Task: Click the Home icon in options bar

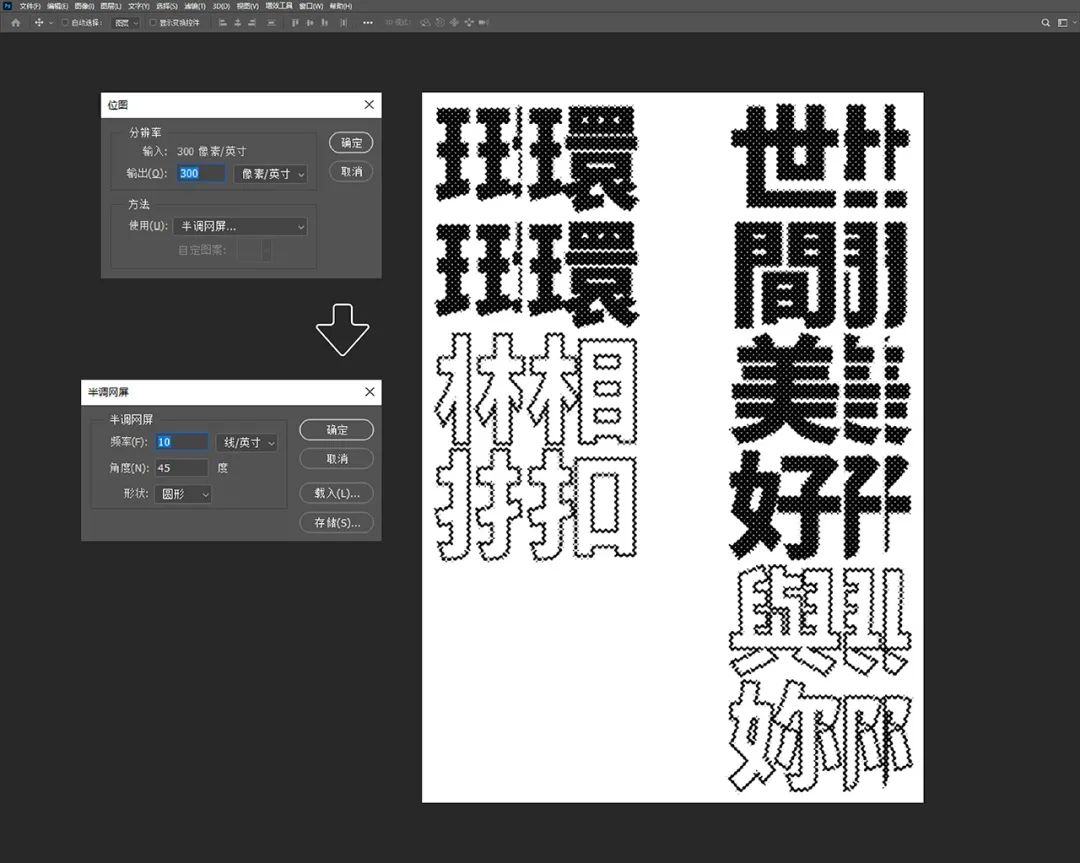Action: coord(14,22)
